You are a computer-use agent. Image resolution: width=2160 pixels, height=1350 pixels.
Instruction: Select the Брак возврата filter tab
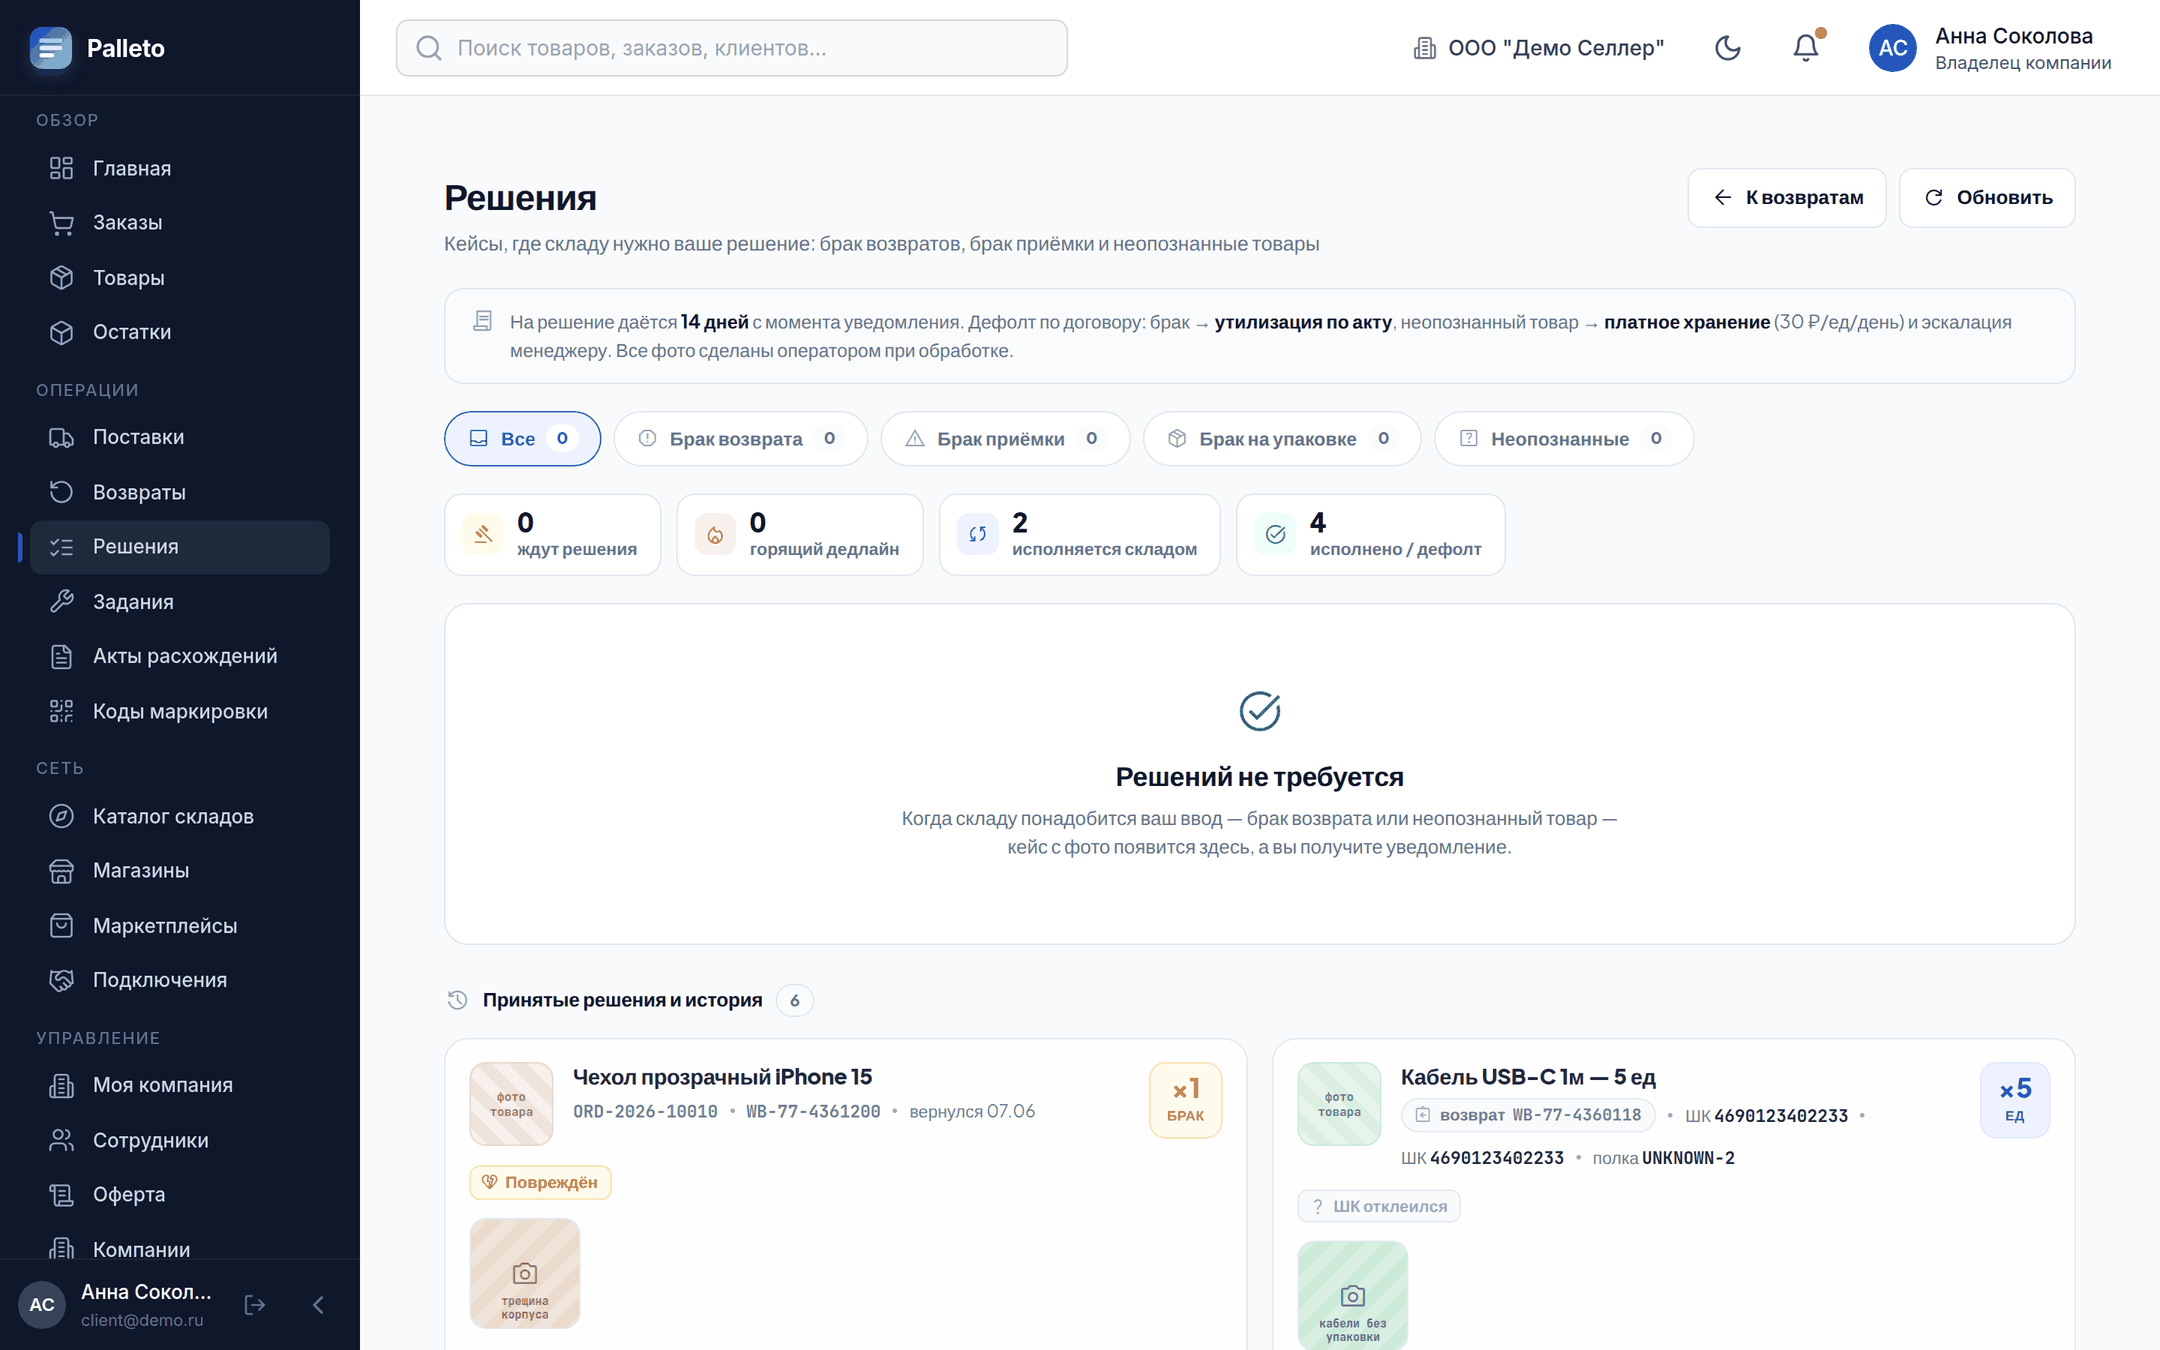pos(740,439)
